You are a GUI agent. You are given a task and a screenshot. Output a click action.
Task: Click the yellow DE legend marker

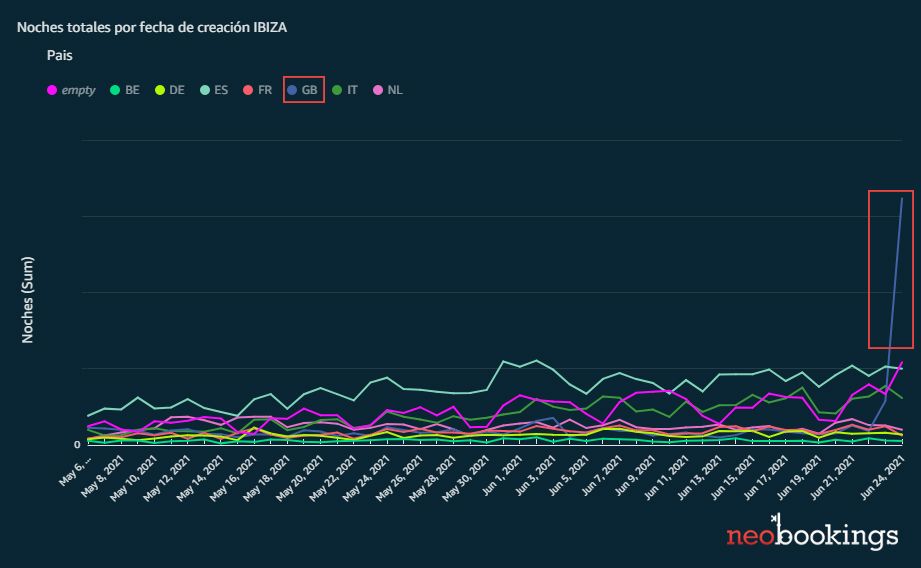(159, 90)
